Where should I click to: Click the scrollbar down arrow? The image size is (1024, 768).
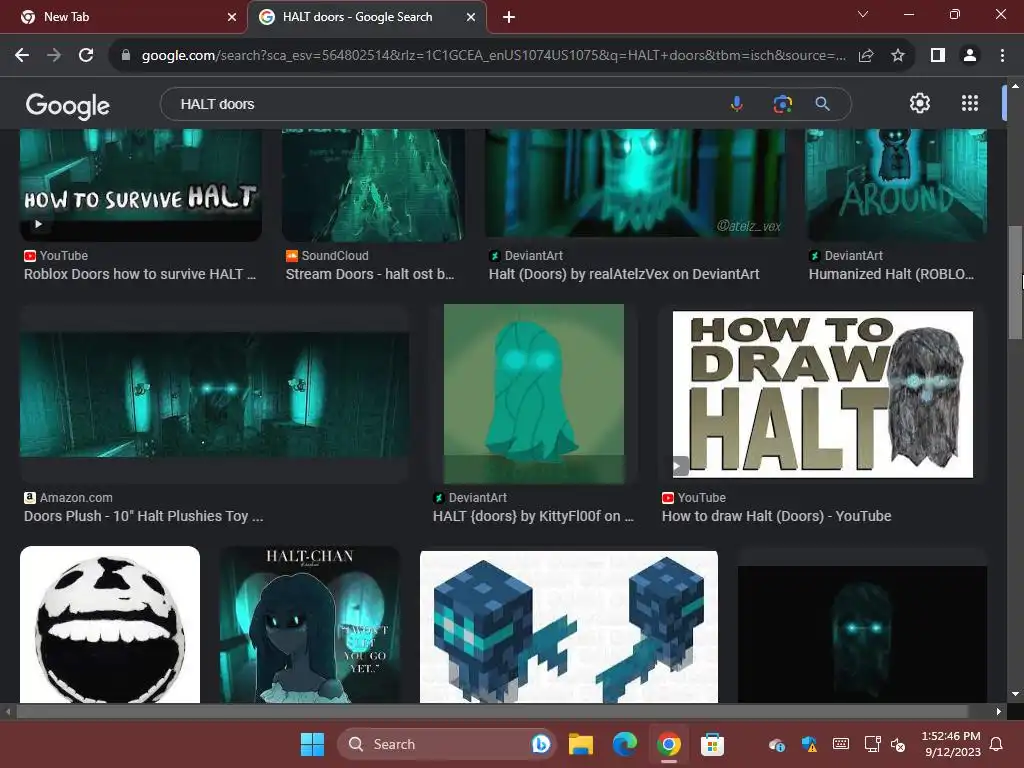[x=1015, y=694]
